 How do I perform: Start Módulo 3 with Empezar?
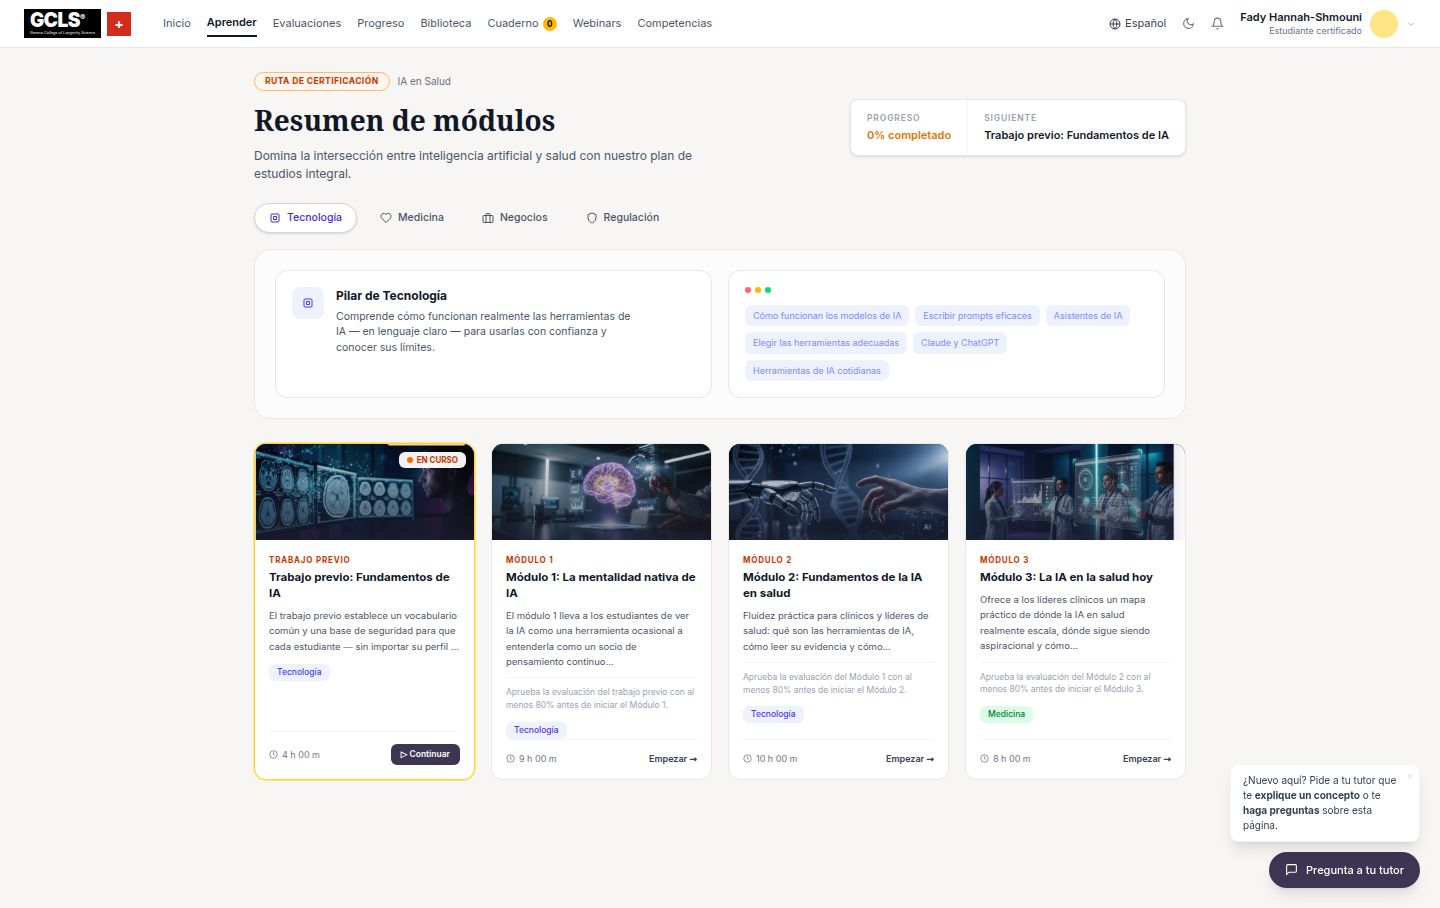[x=1147, y=759]
